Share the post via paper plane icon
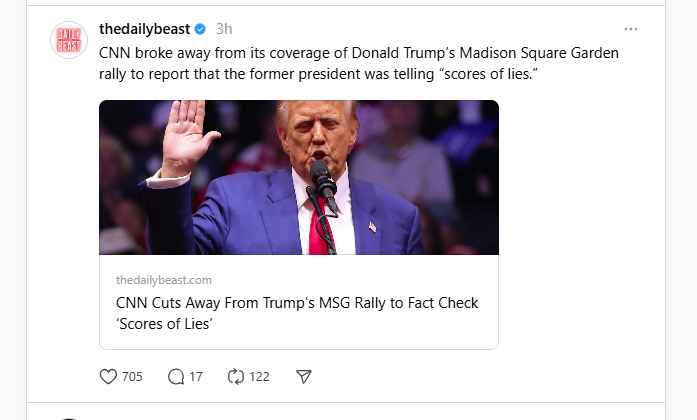The height and width of the screenshot is (420, 697). 304,377
